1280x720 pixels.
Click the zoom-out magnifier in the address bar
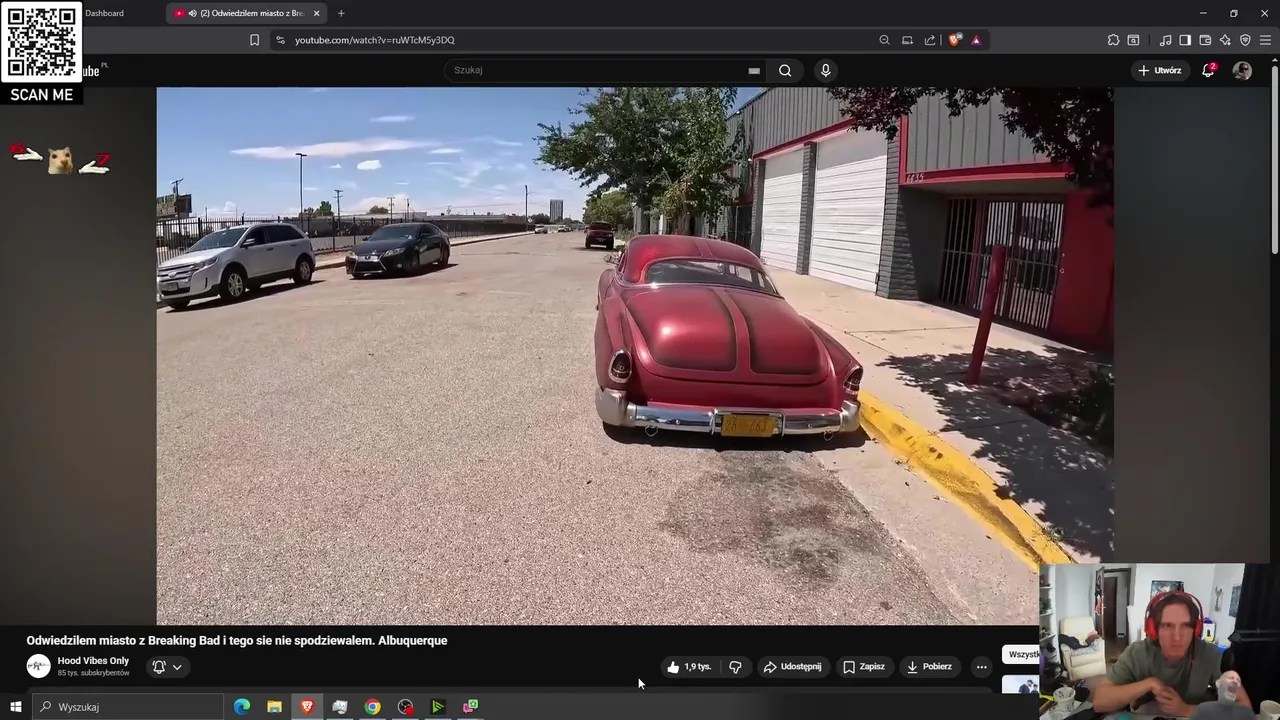(x=884, y=40)
